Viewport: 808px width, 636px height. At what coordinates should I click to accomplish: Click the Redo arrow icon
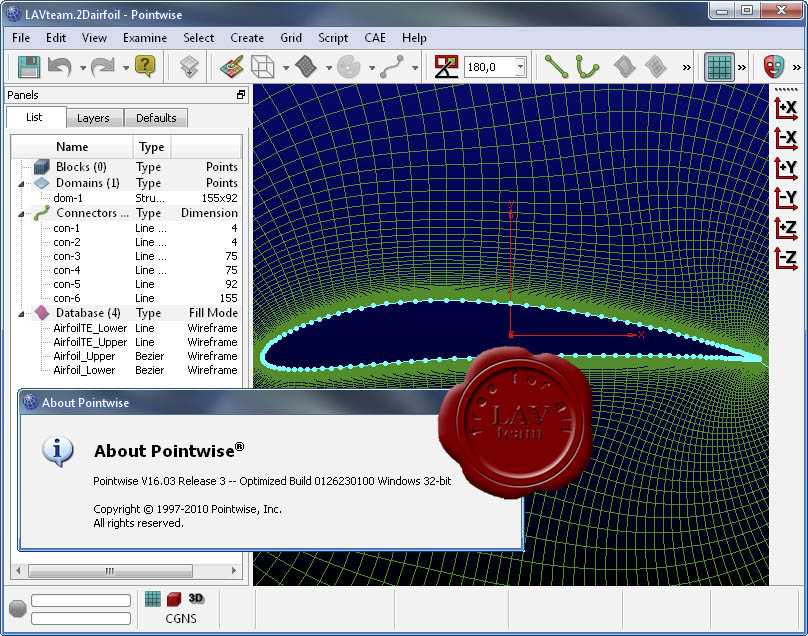[x=102, y=67]
